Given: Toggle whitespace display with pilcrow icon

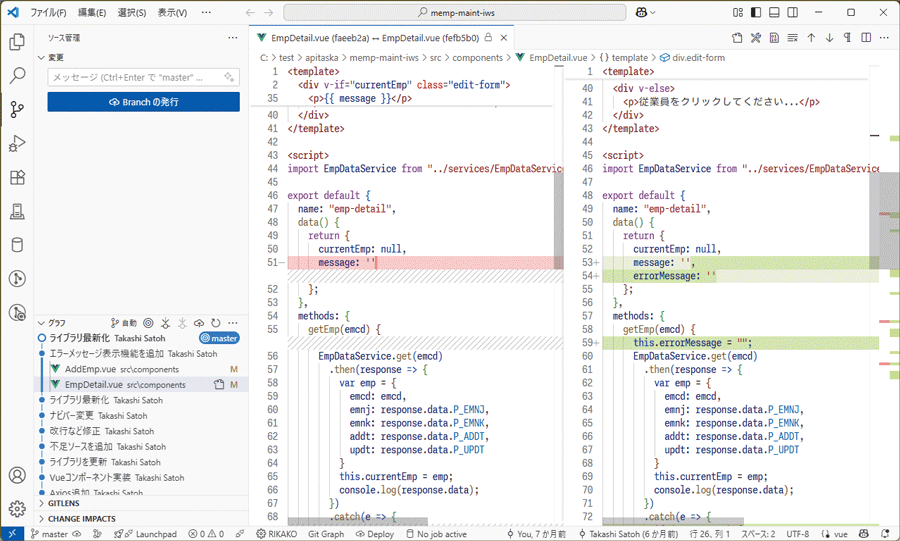Looking at the screenshot, I should (846, 38).
